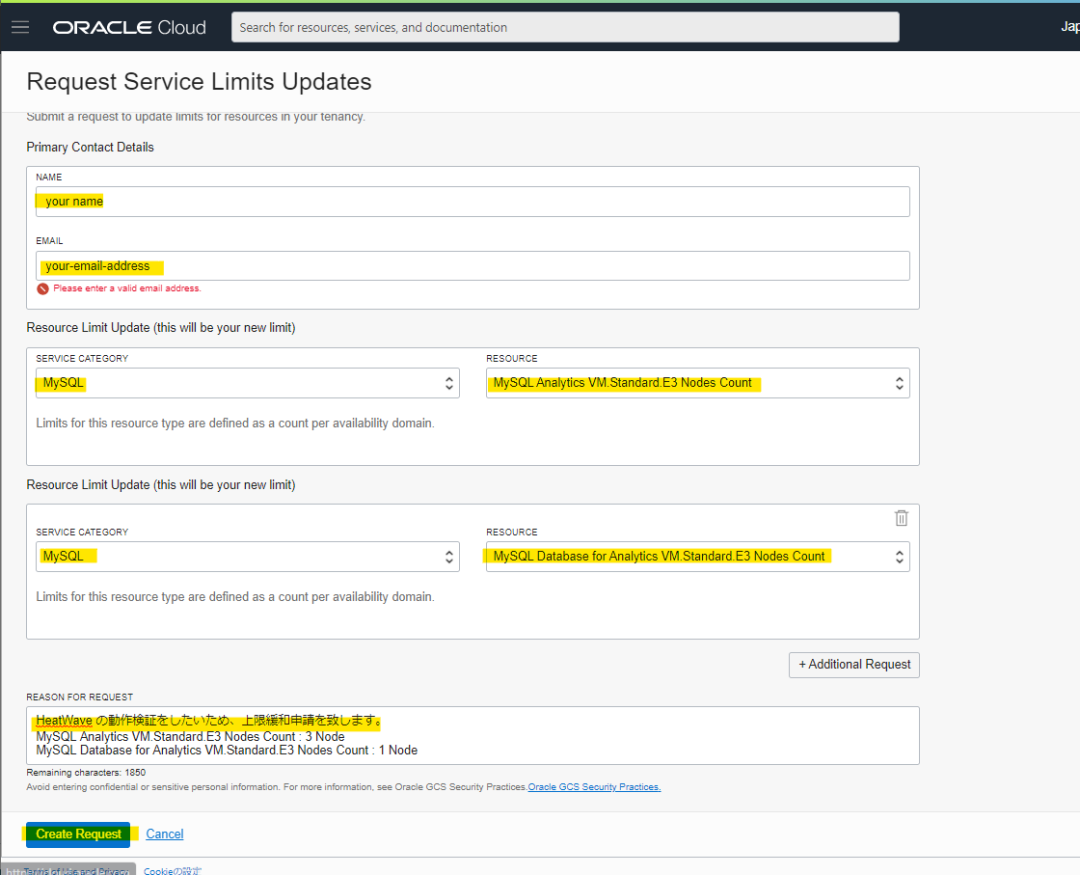The image size is (1080, 875).
Task: Open the Oracle GCS Security Practices link
Action: [594, 787]
